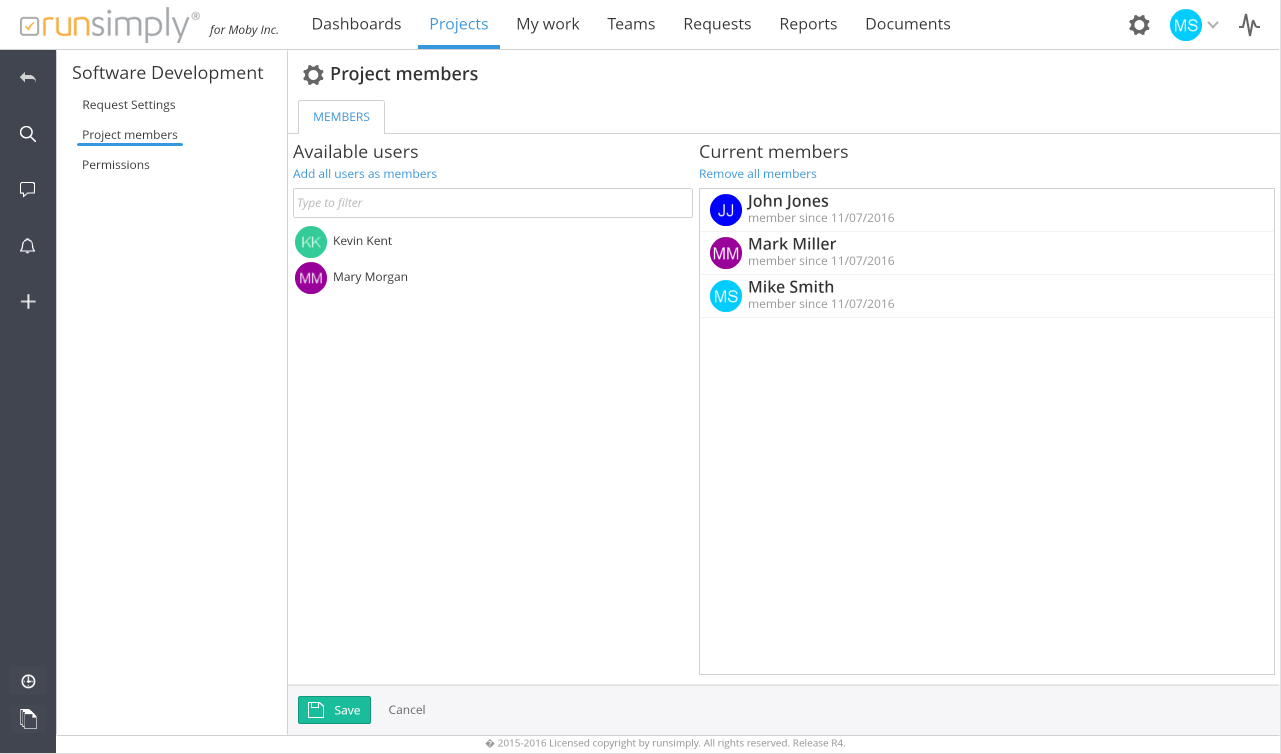Click the Save button
This screenshot has width=1281, height=754.
334,710
